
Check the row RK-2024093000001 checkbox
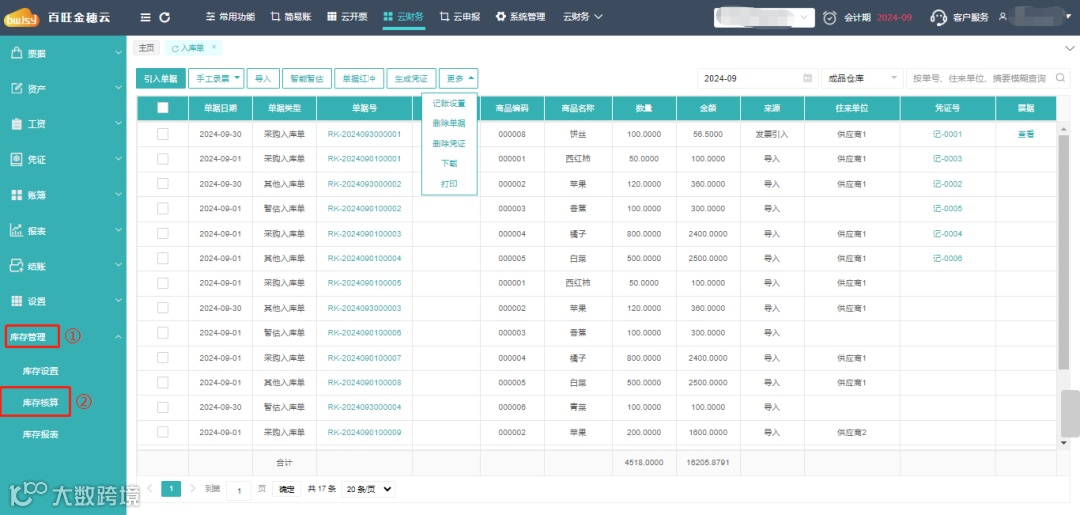(163, 134)
